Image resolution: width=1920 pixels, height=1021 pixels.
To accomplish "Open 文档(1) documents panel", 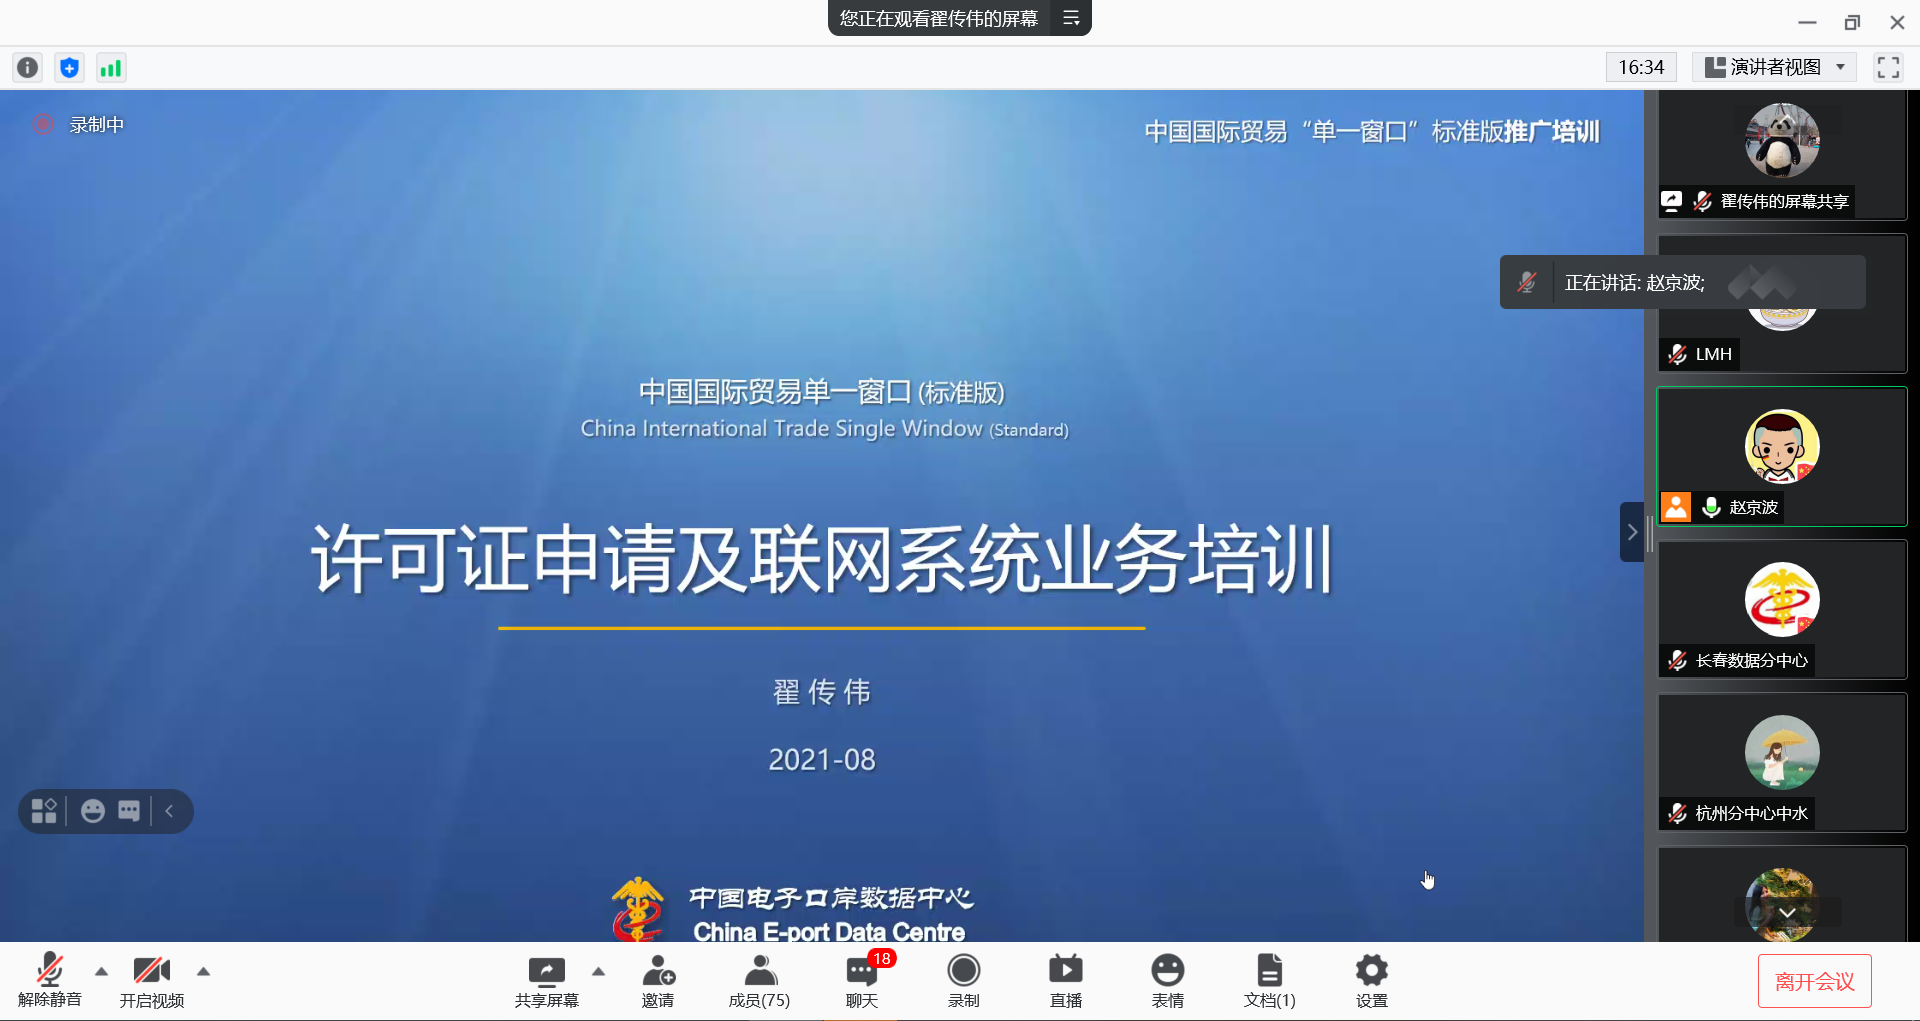I will pyautogui.click(x=1270, y=980).
